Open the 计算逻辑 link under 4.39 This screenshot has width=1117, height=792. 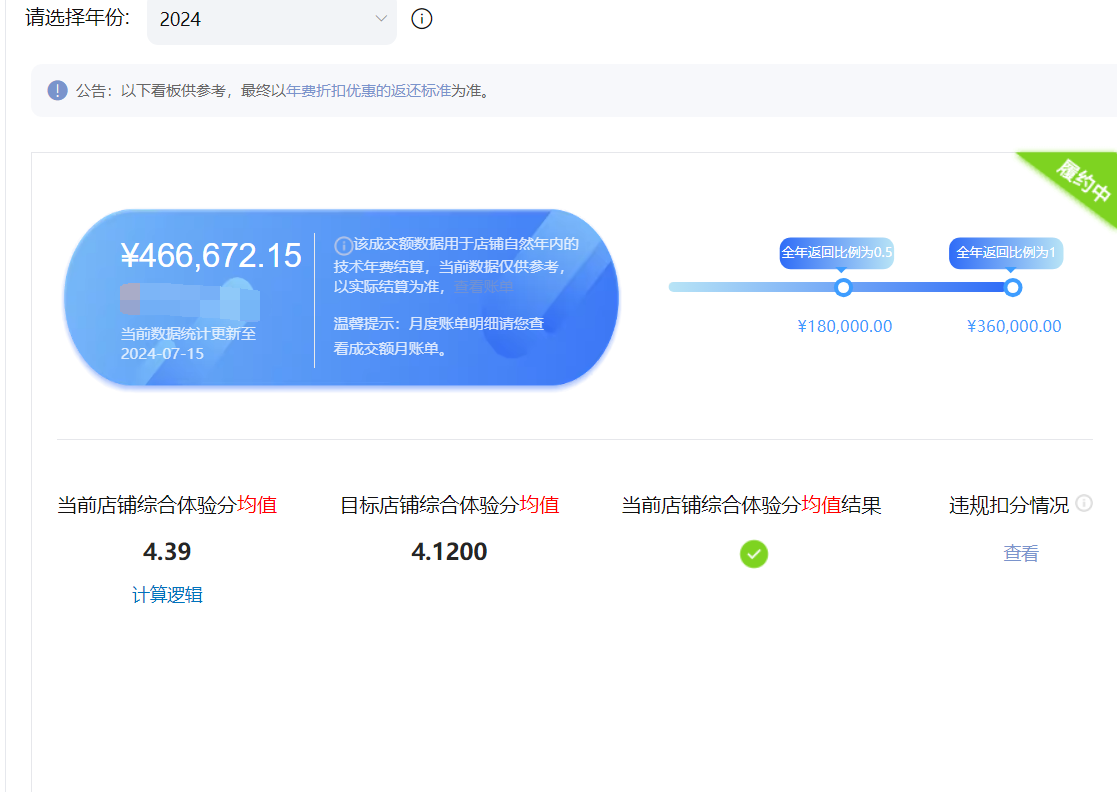[x=167, y=595]
